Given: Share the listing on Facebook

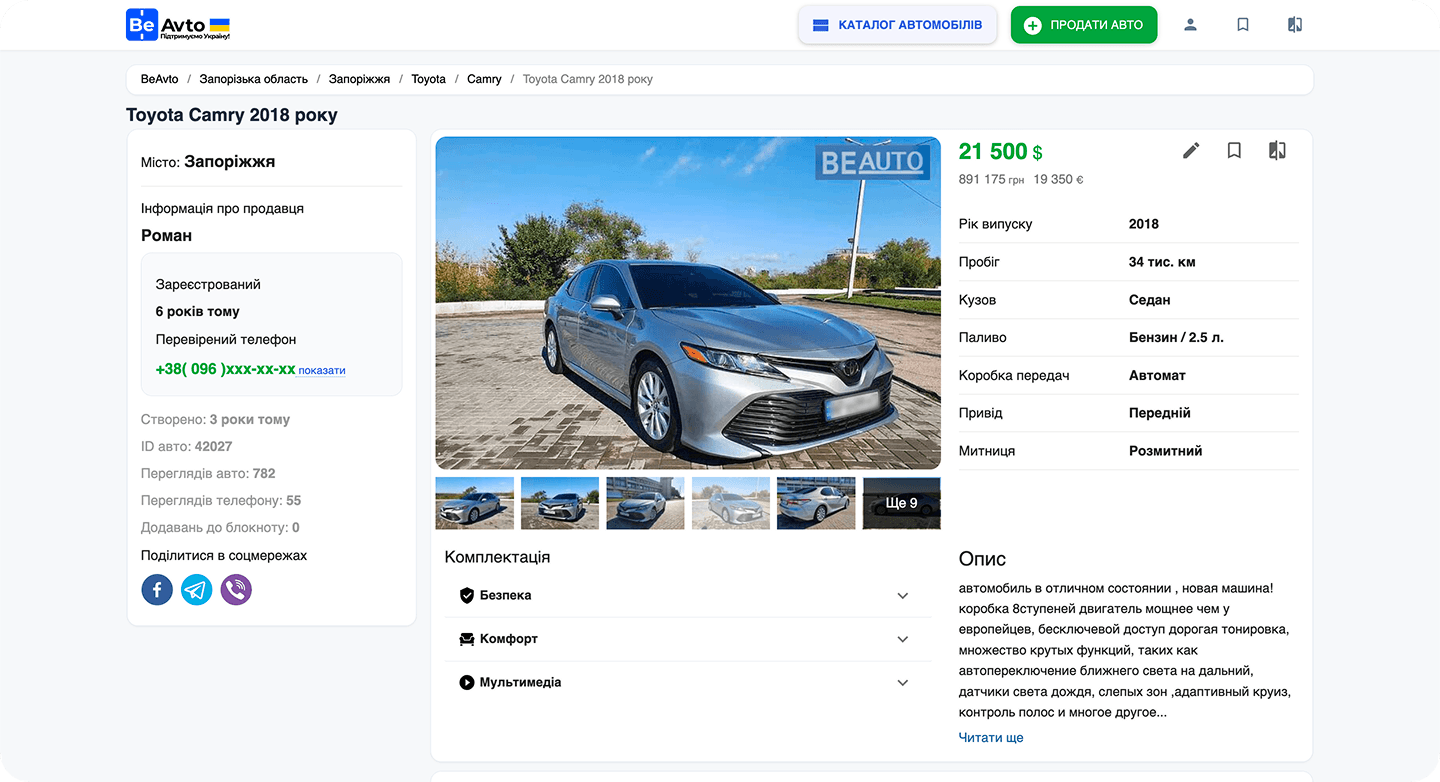Looking at the screenshot, I should pyautogui.click(x=157, y=590).
